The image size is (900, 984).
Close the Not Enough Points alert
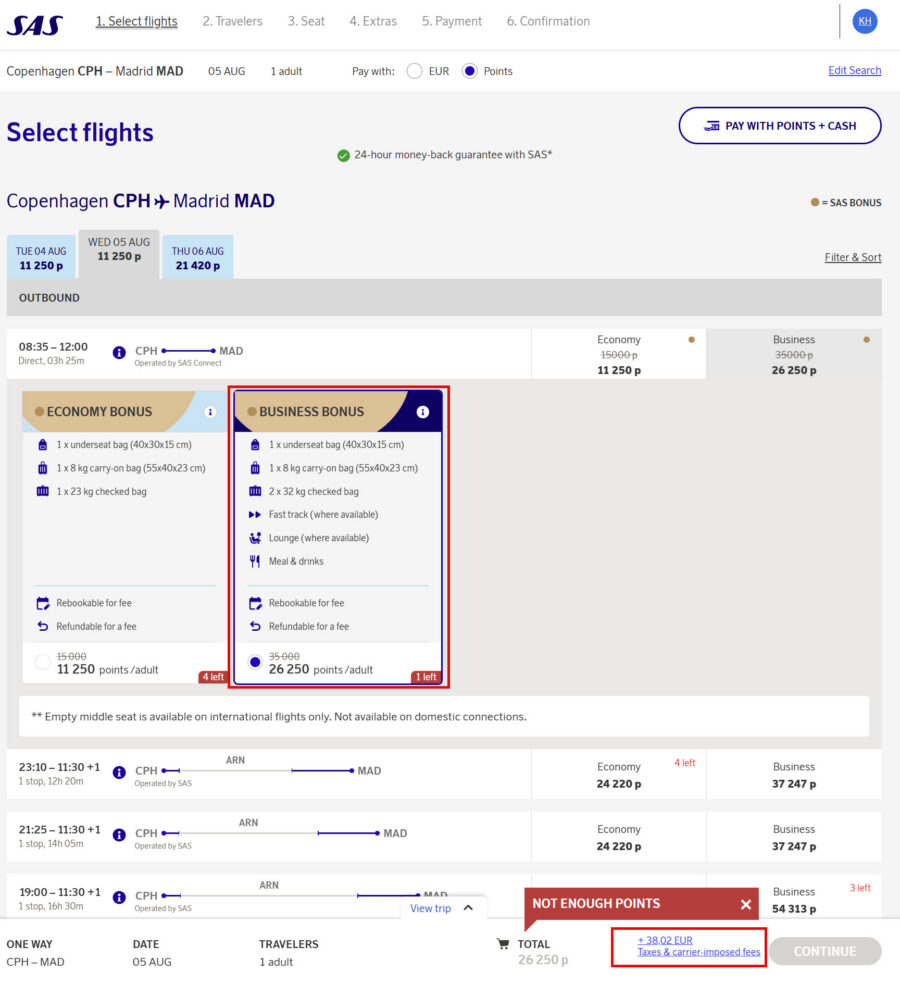point(746,904)
